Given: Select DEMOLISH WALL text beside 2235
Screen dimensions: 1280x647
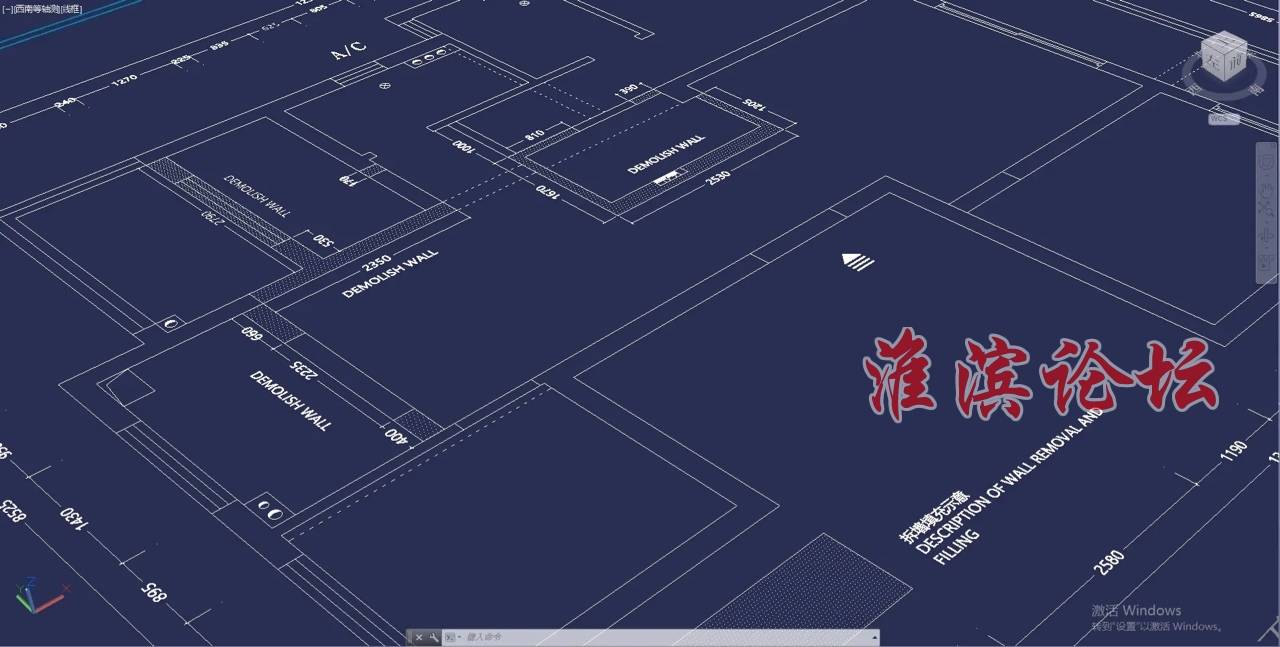Looking at the screenshot, I should point(290,400).
